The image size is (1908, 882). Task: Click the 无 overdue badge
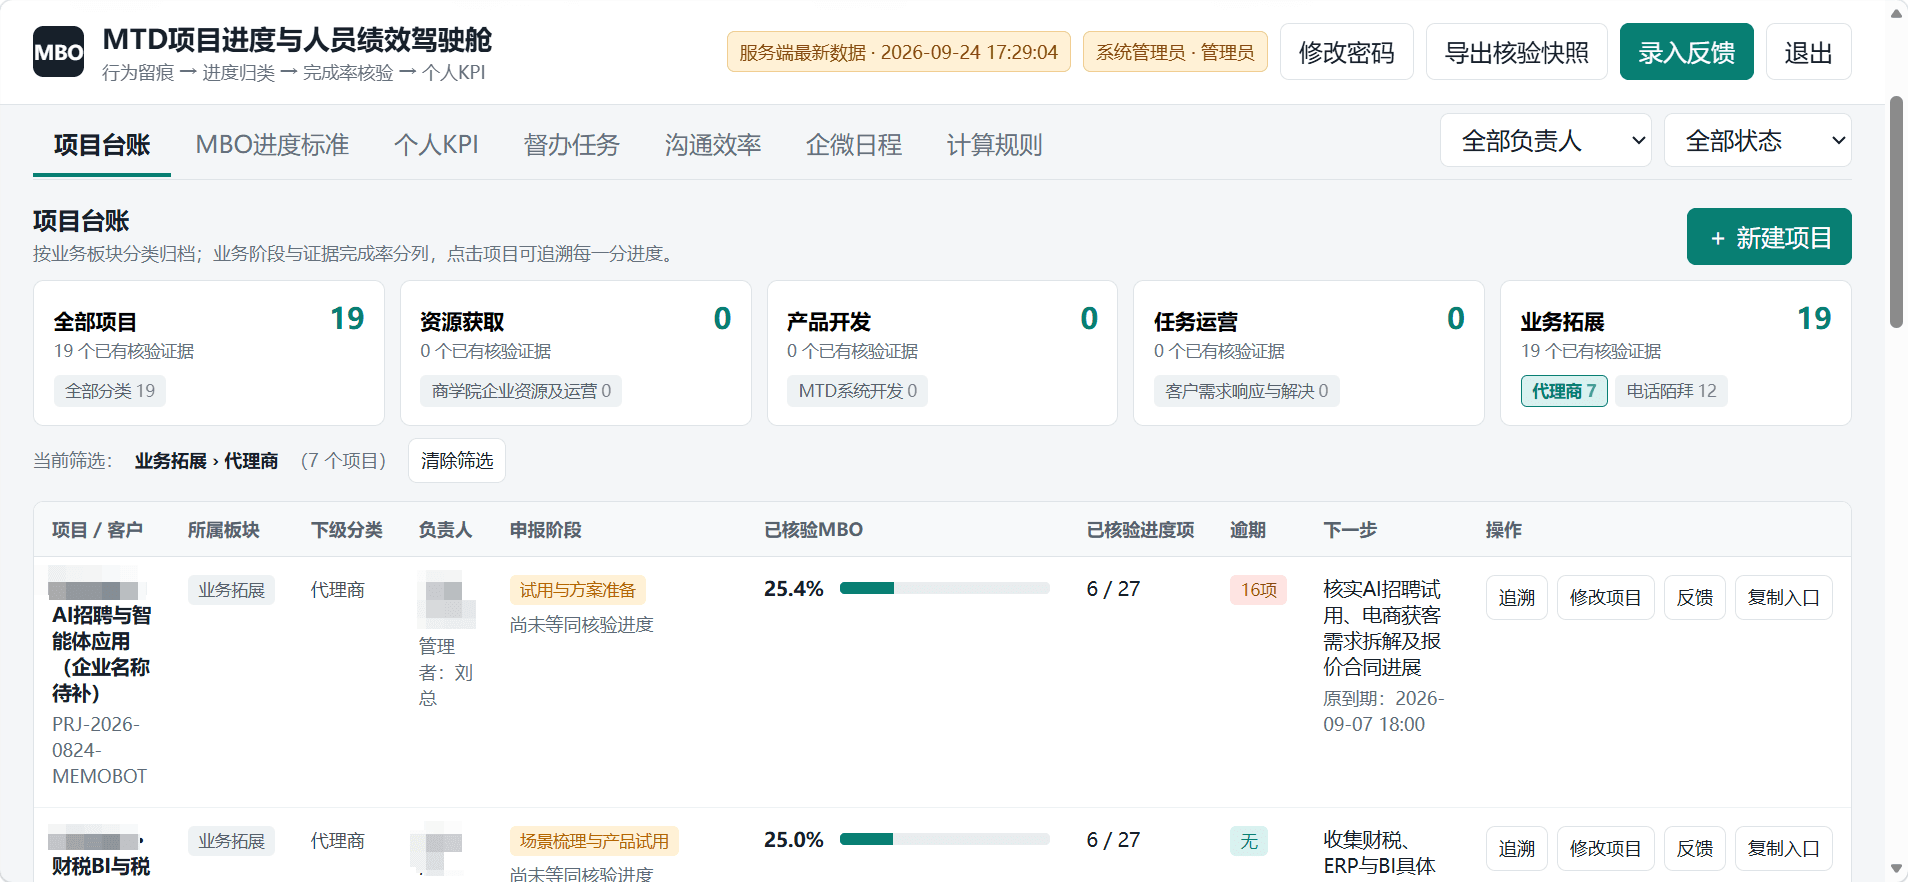coord(1249,841)
